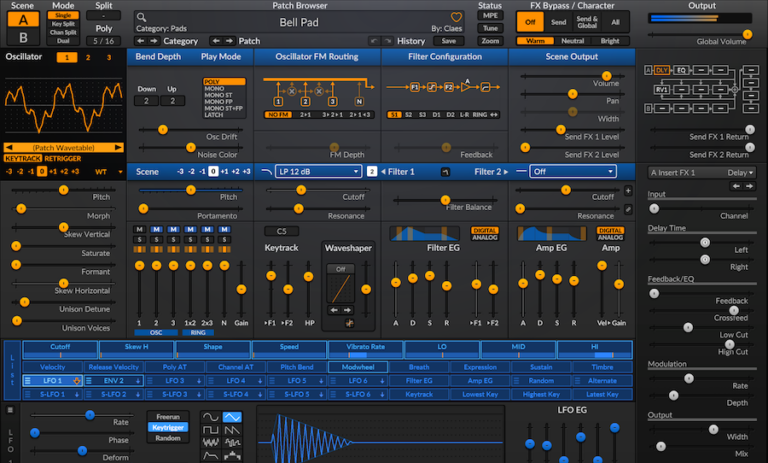Select the sawtooth LFO waveform icon
The height and width of the screenshot is (463, 768).
232,430
